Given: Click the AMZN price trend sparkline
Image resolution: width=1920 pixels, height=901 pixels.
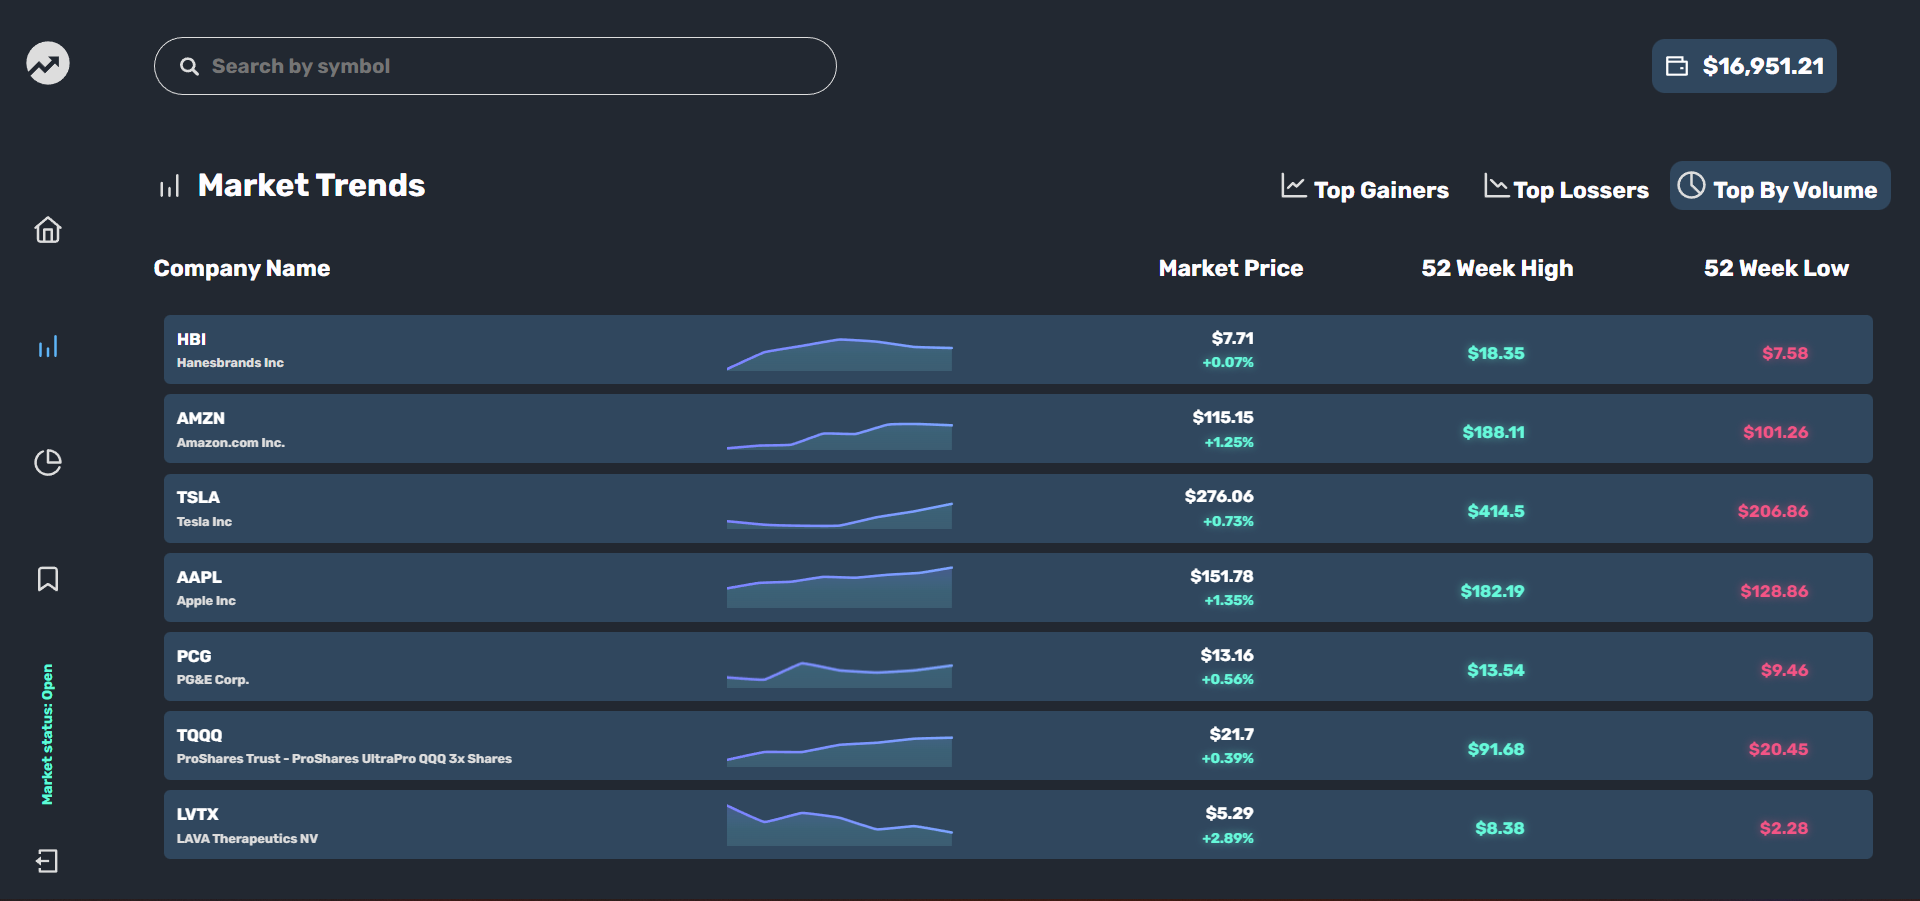Looking at the screenshot, I should click(x=839, y=435).
